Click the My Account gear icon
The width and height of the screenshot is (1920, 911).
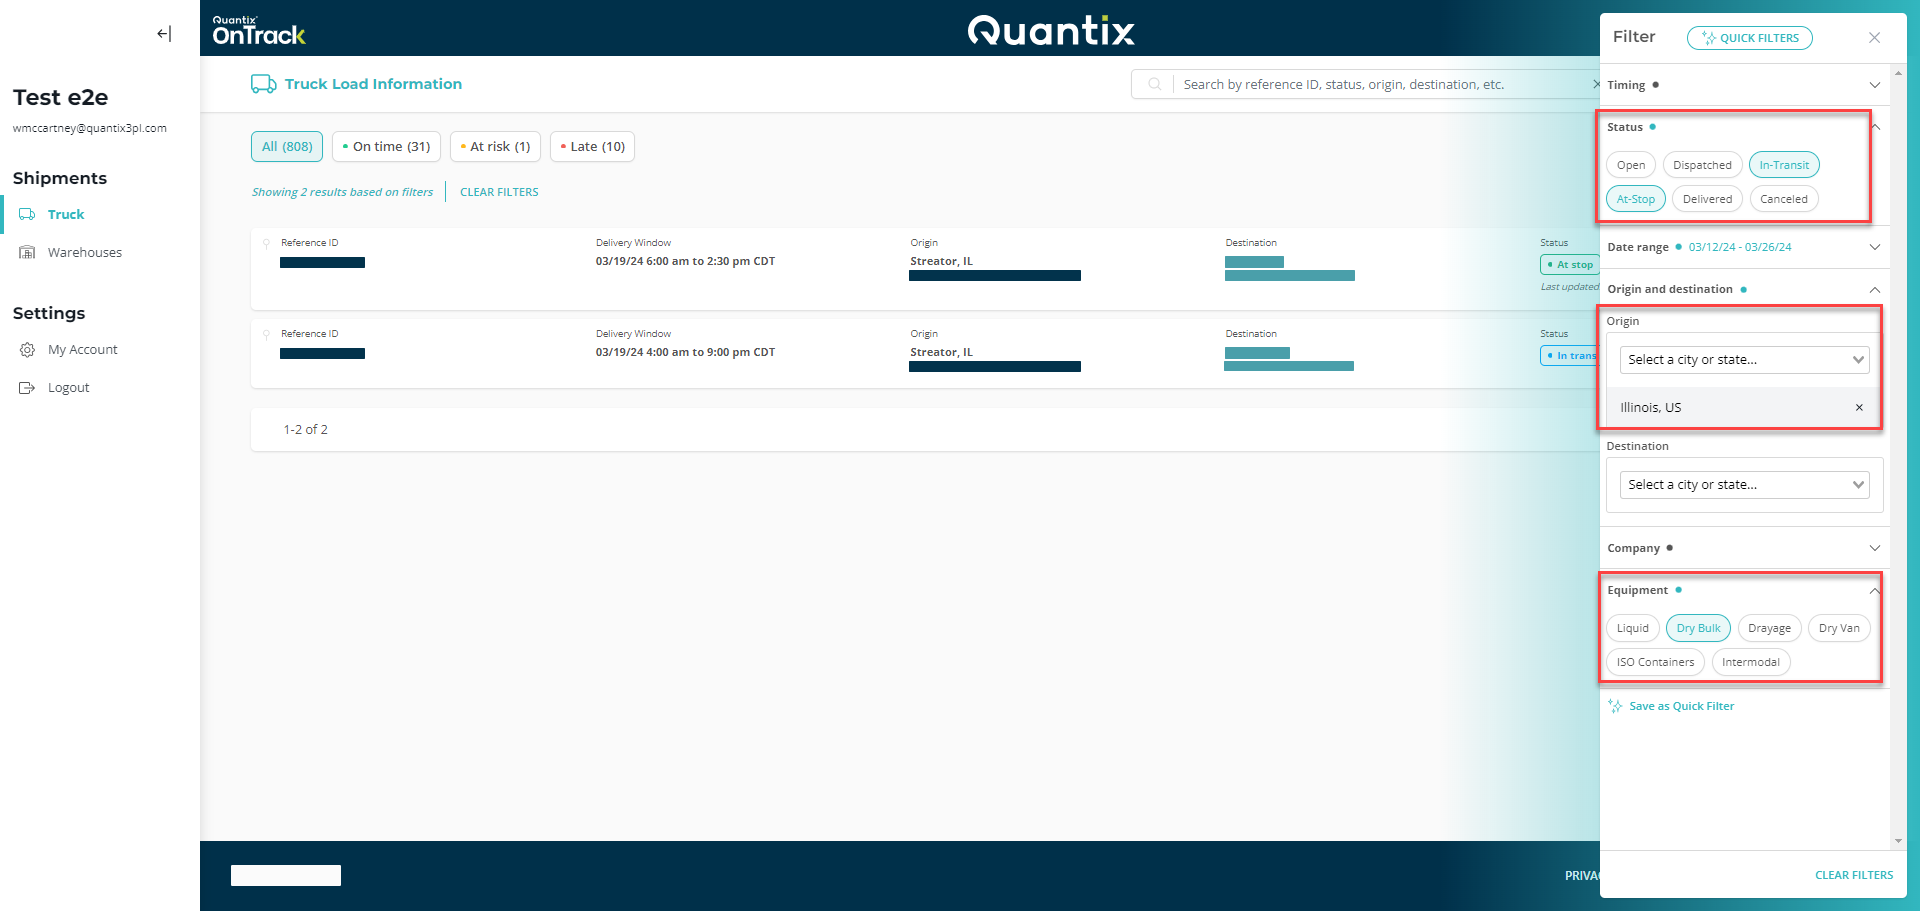(x=27, y=350)
